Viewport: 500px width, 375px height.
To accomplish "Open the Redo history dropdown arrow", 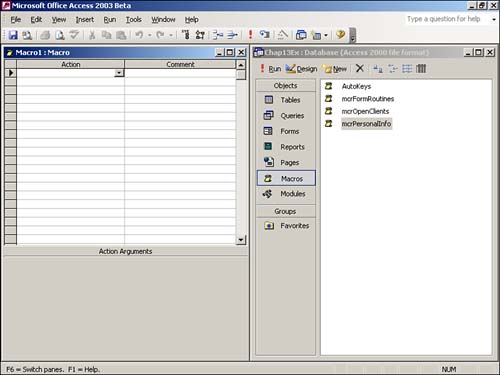I will point(171,35).
